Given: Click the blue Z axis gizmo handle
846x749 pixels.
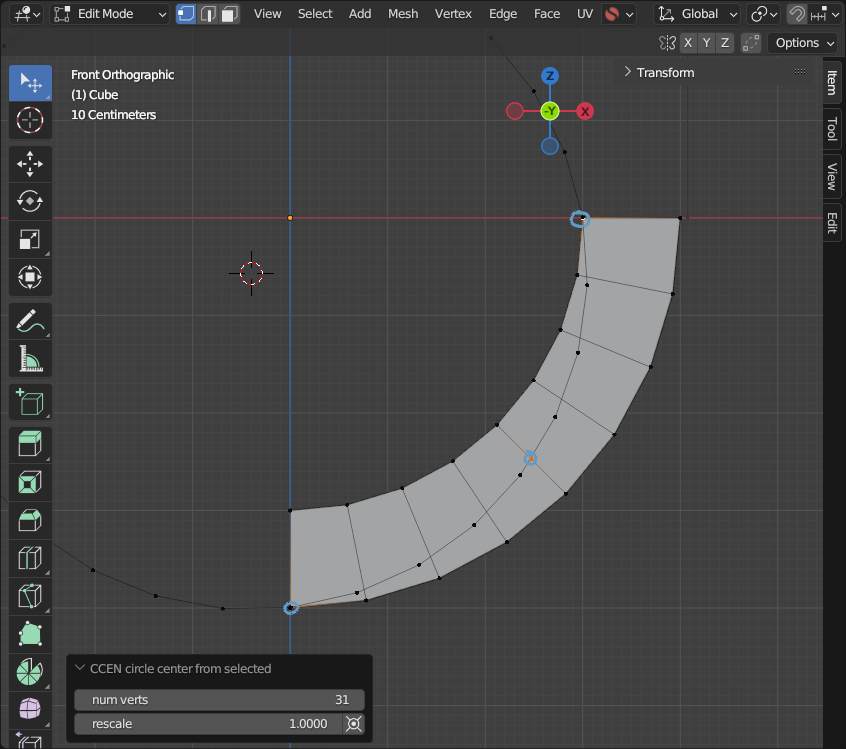Looking at the screenshot, I should click(550, 76).
